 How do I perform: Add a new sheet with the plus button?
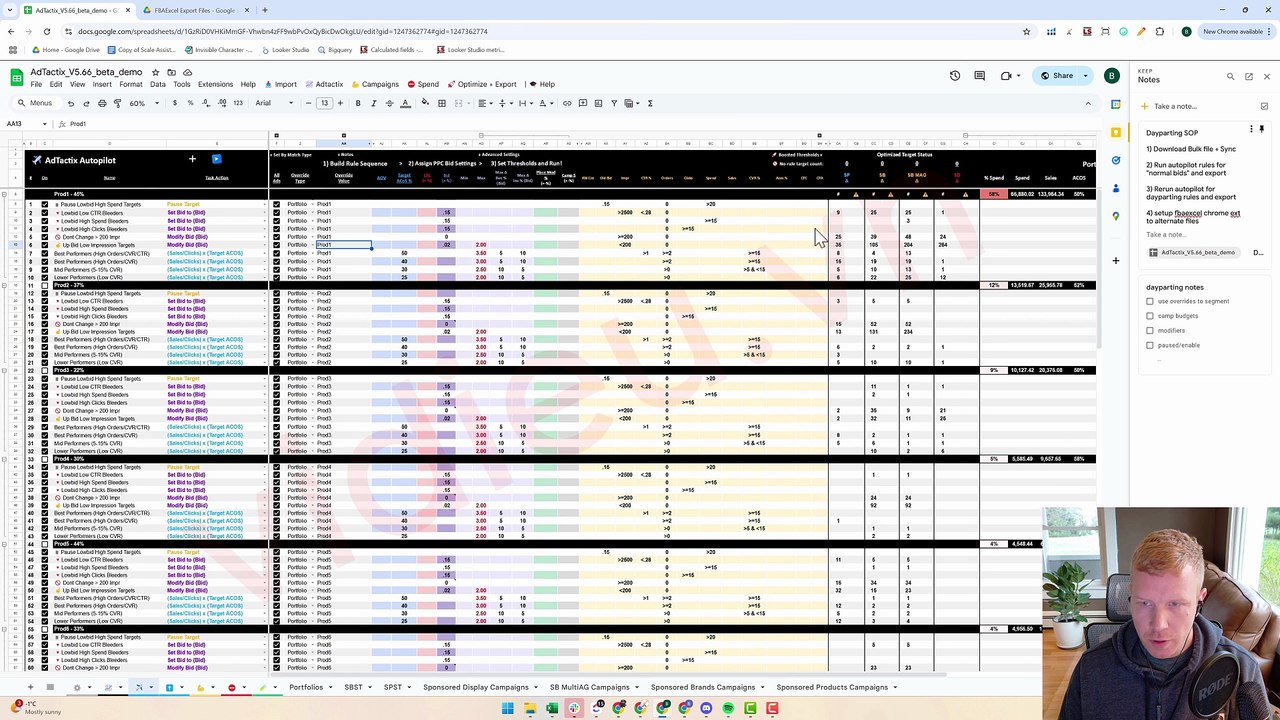pos(30,688)
